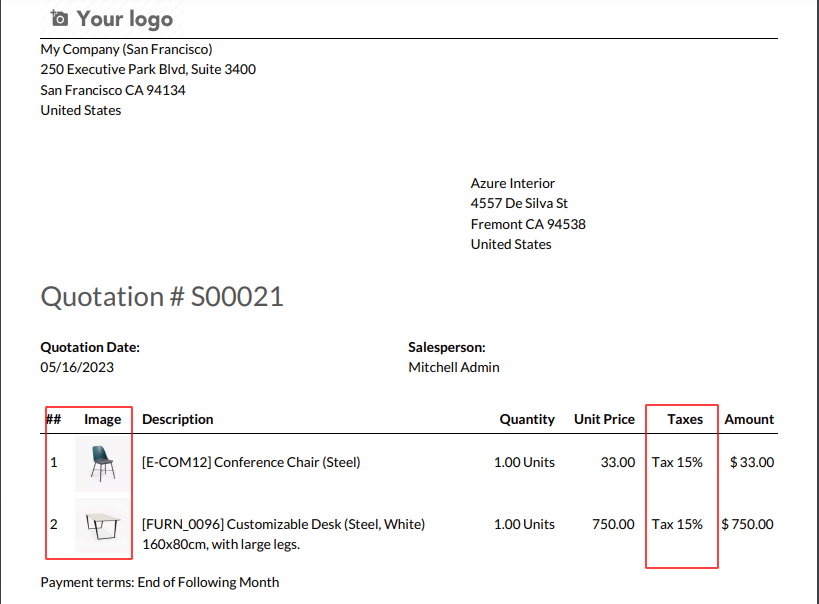Click [E-COM12] Conference Chair (Steel) description
Screen dimensions: 819x604
point(251,462)
